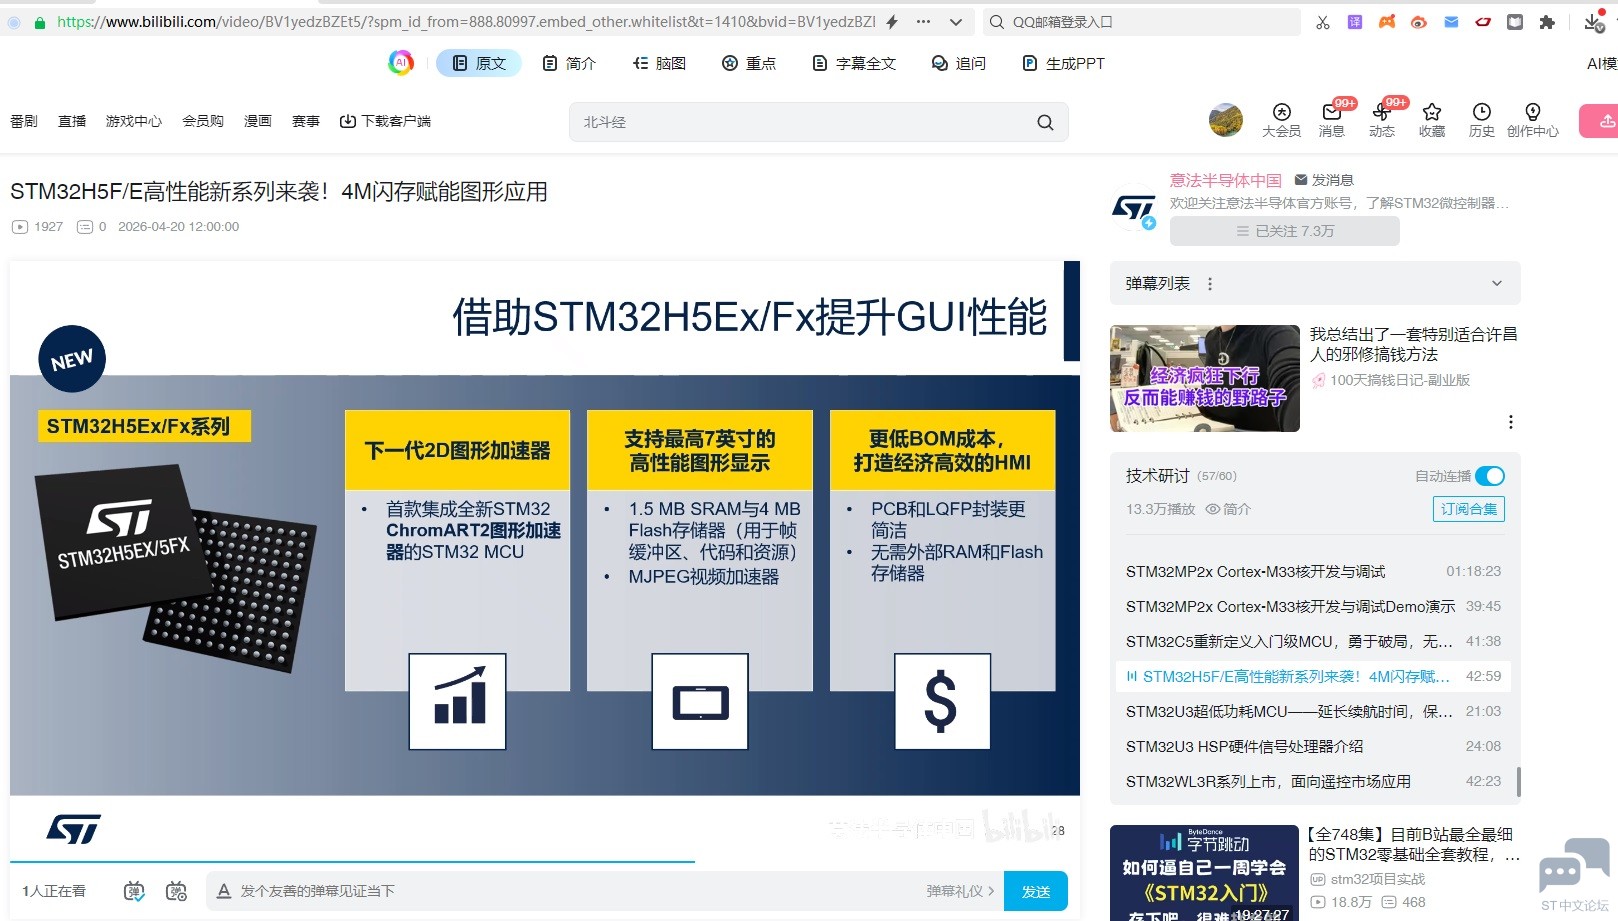Screen dimensions: 1618x921
Task: Switch to the 简介 tab
Action: (569, 63)
